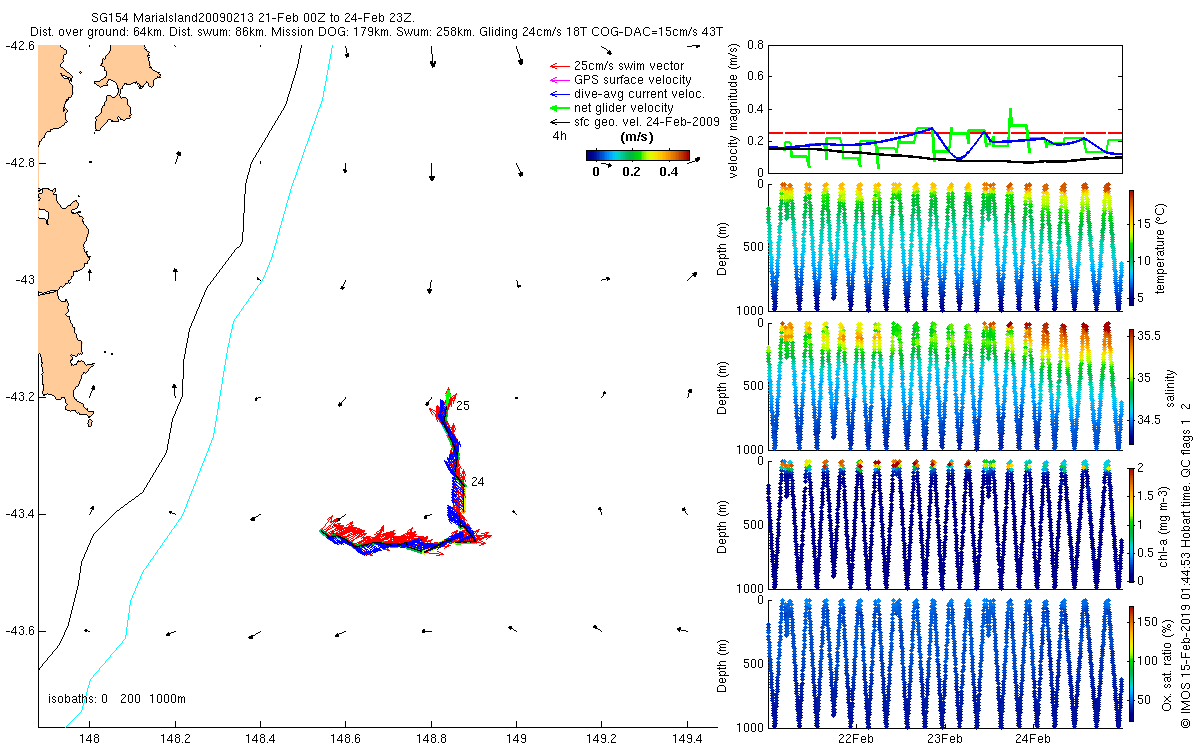
Task: Click the '149.4' longitude tick label
Action: coord(688,739)
